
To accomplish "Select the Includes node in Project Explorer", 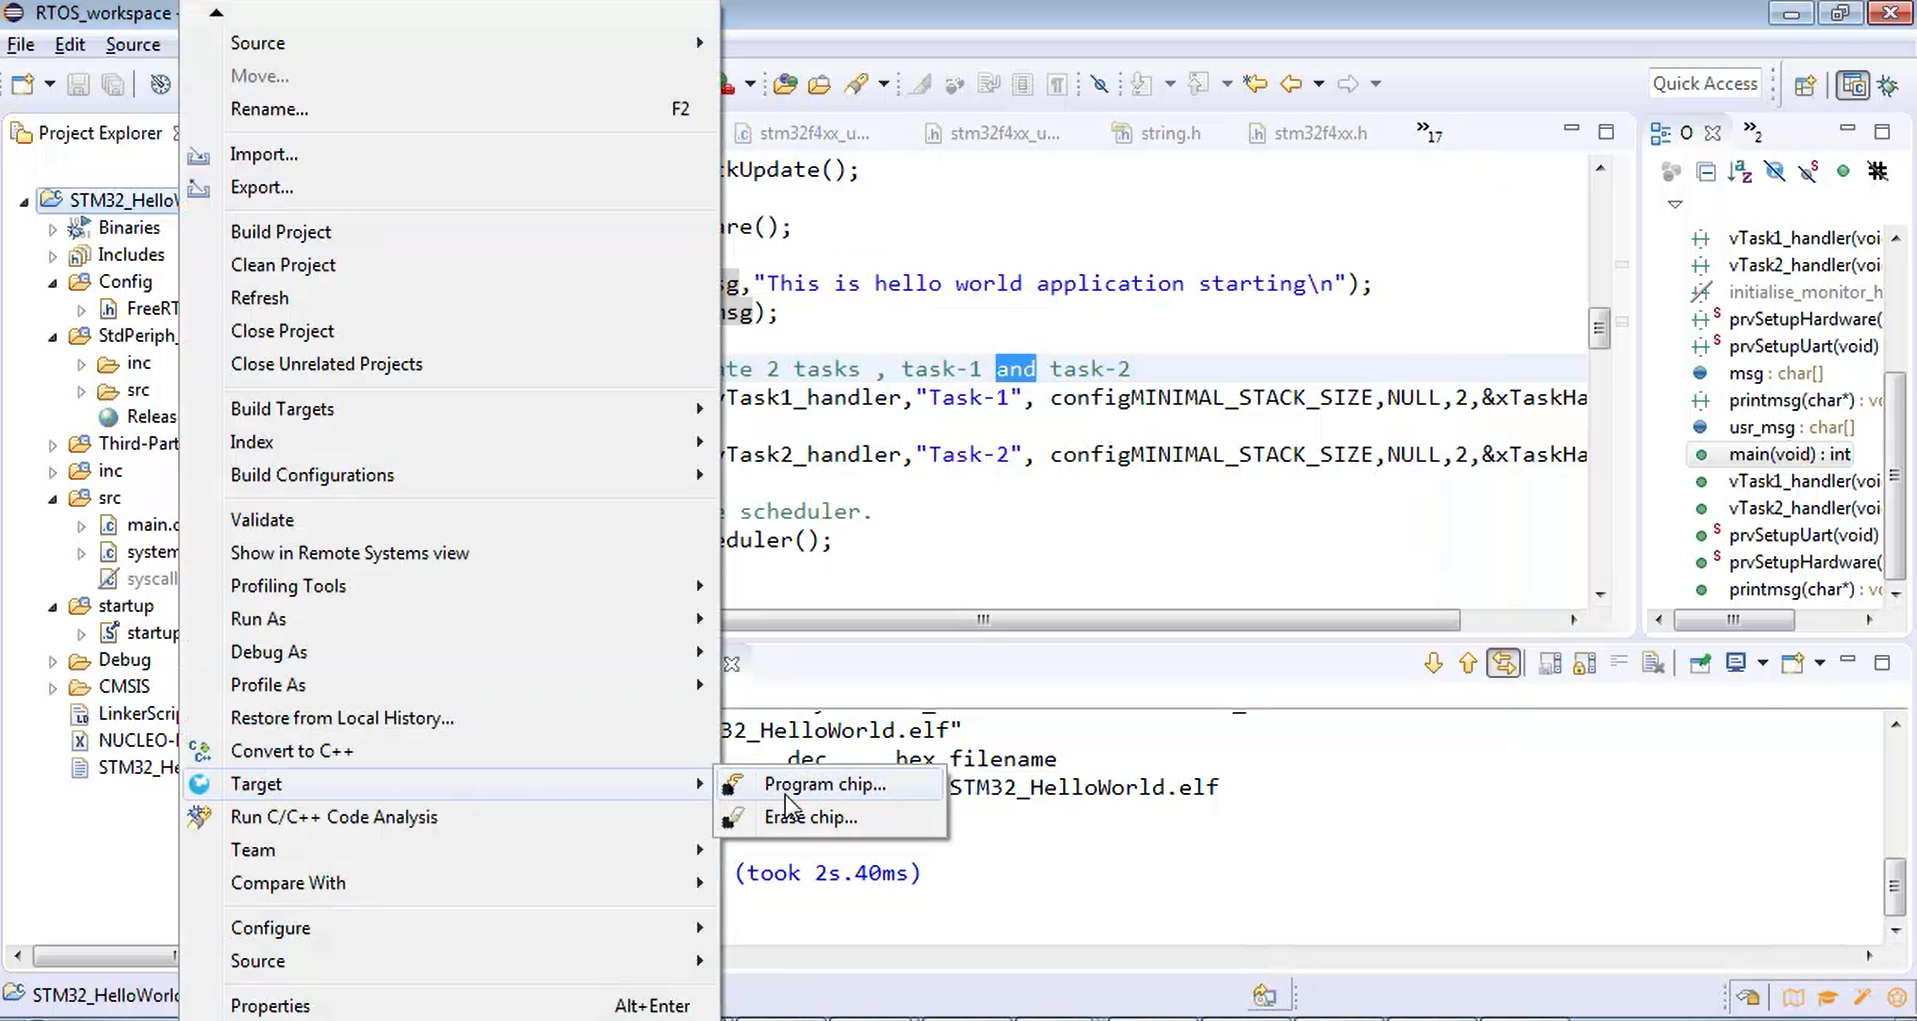I will tap(116, 254).
